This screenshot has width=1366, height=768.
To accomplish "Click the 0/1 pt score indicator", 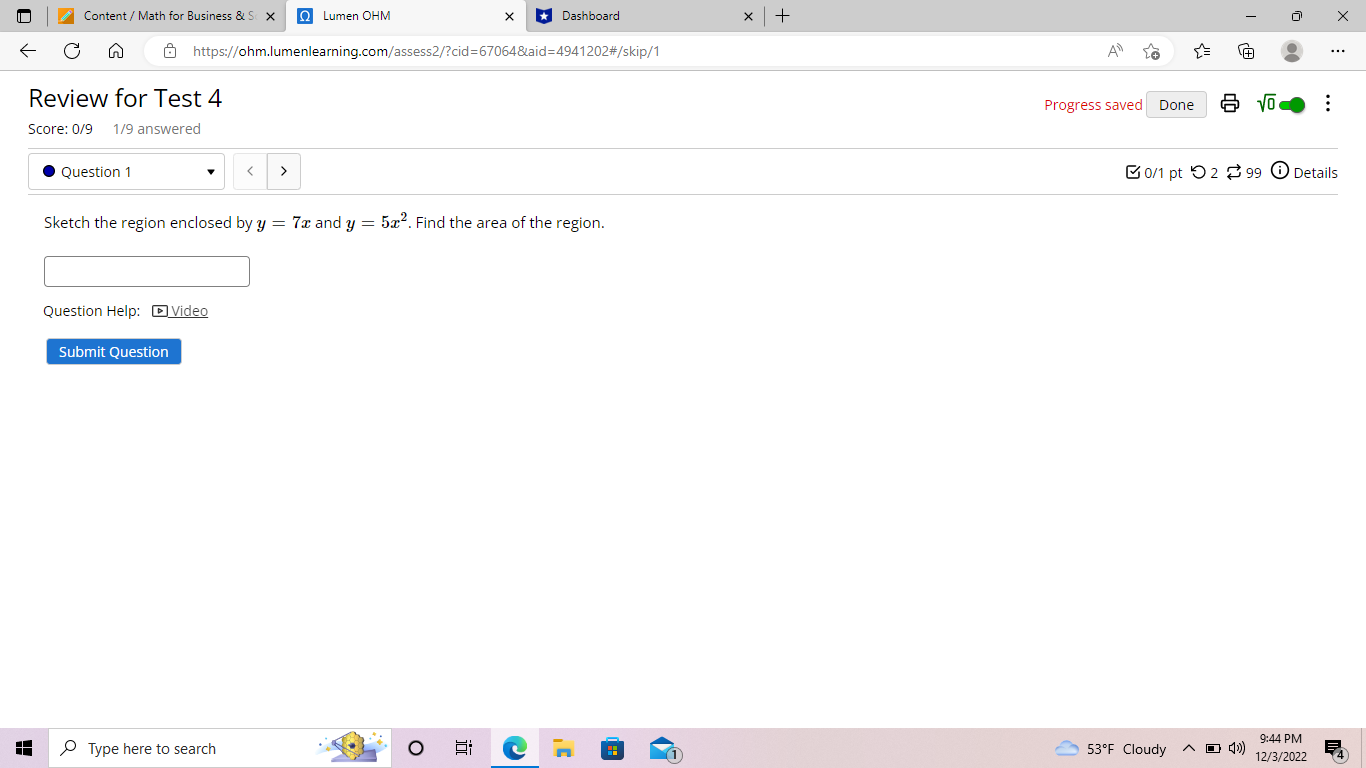I will [x=1154, y=172].
